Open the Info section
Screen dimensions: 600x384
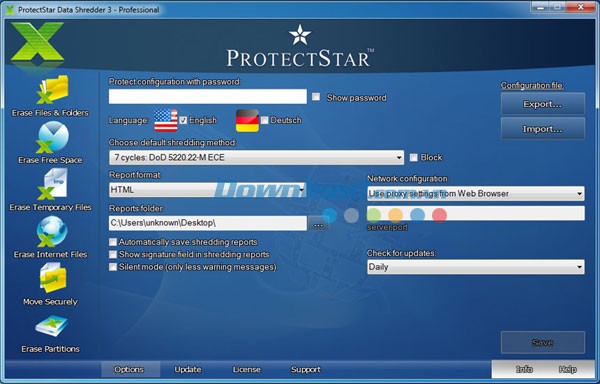pyautogui.click(x=524, y=369)
